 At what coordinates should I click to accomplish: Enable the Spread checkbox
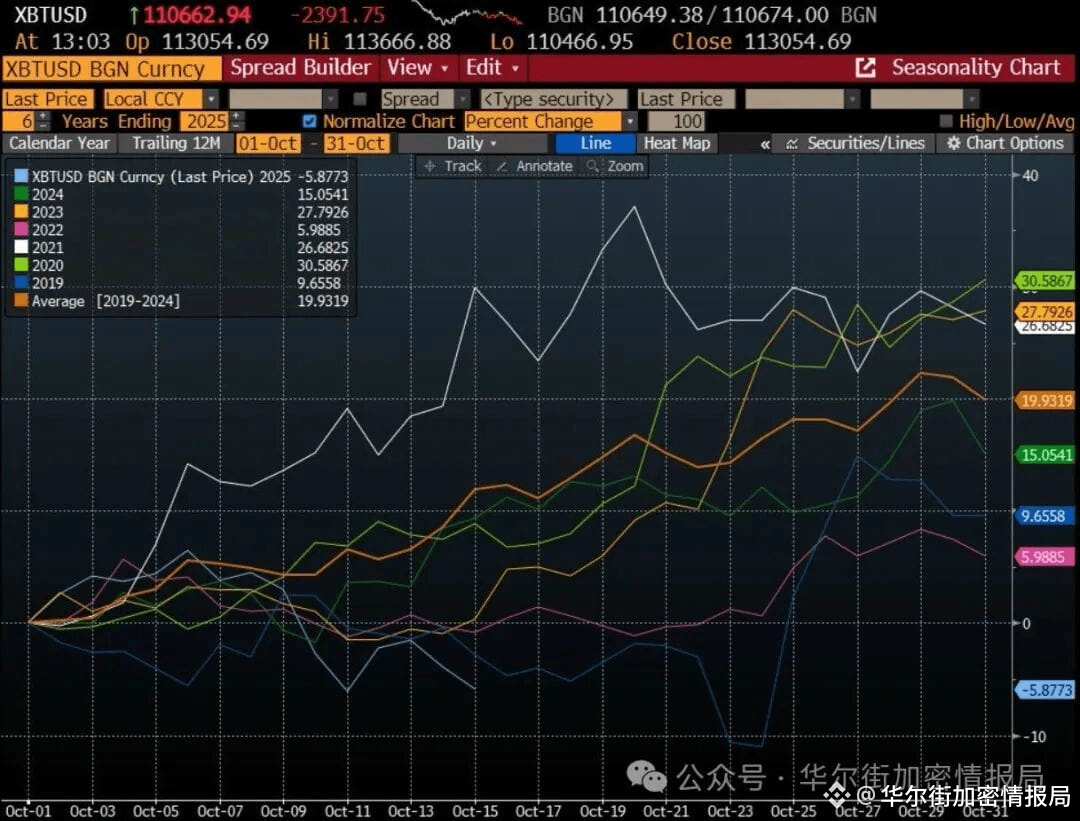pyautogui.click(x=360, y=99)
